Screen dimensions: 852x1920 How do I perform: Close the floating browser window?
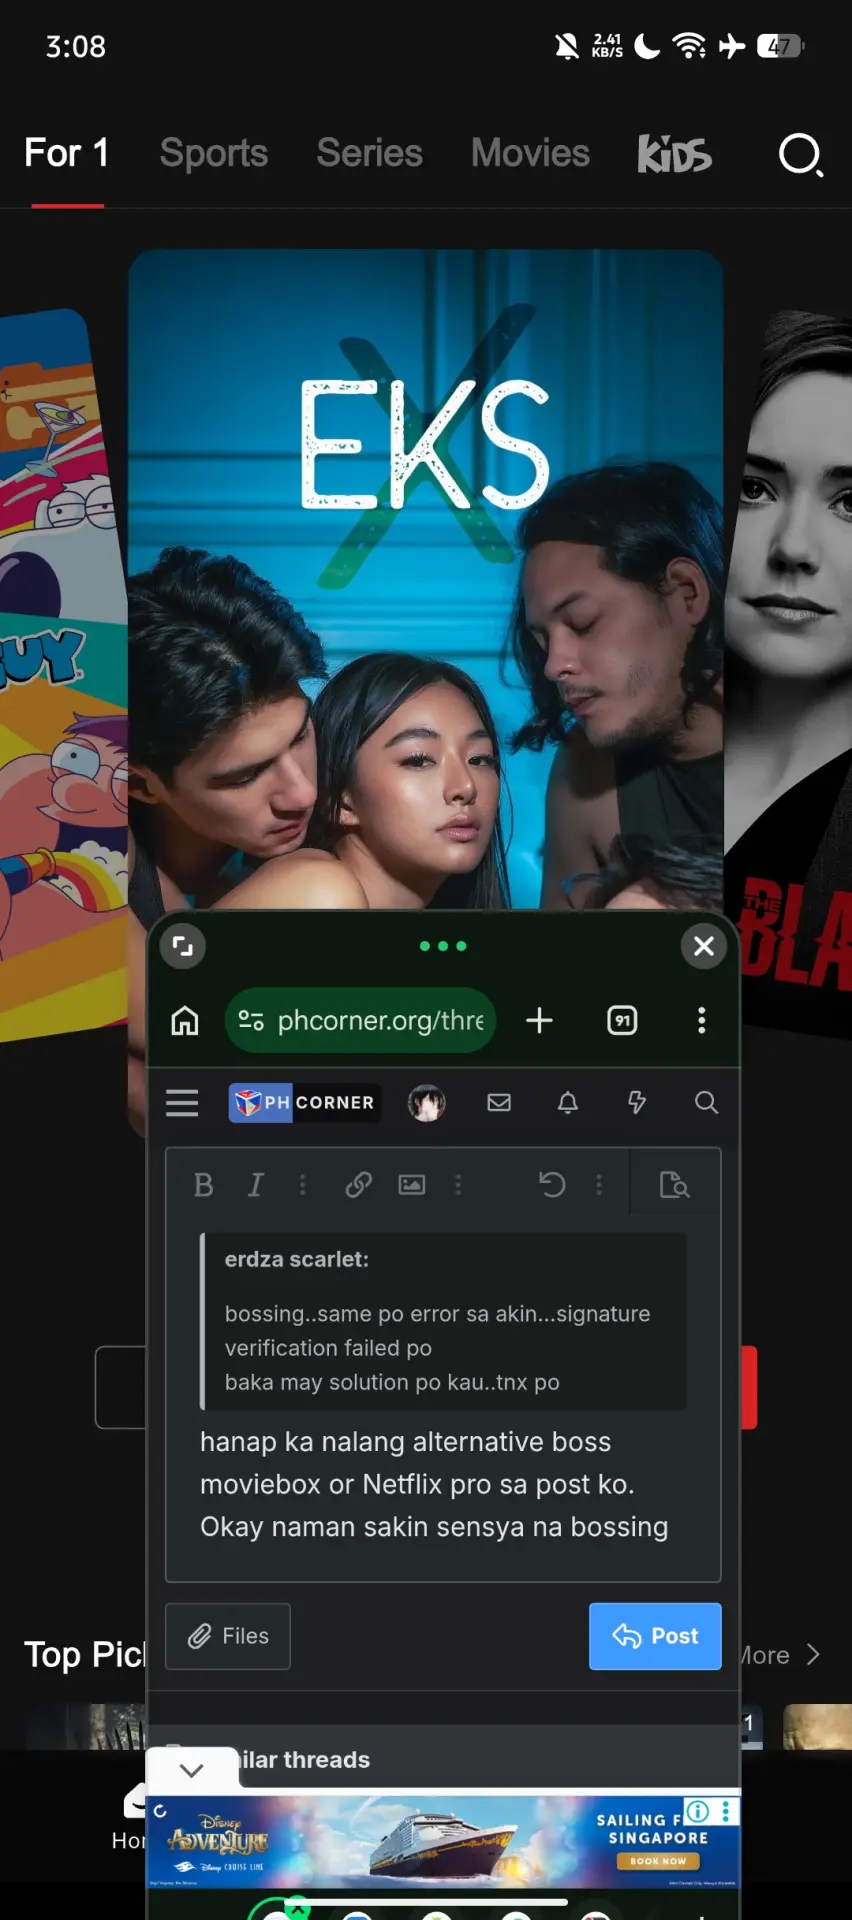click(x=704, y=946)
